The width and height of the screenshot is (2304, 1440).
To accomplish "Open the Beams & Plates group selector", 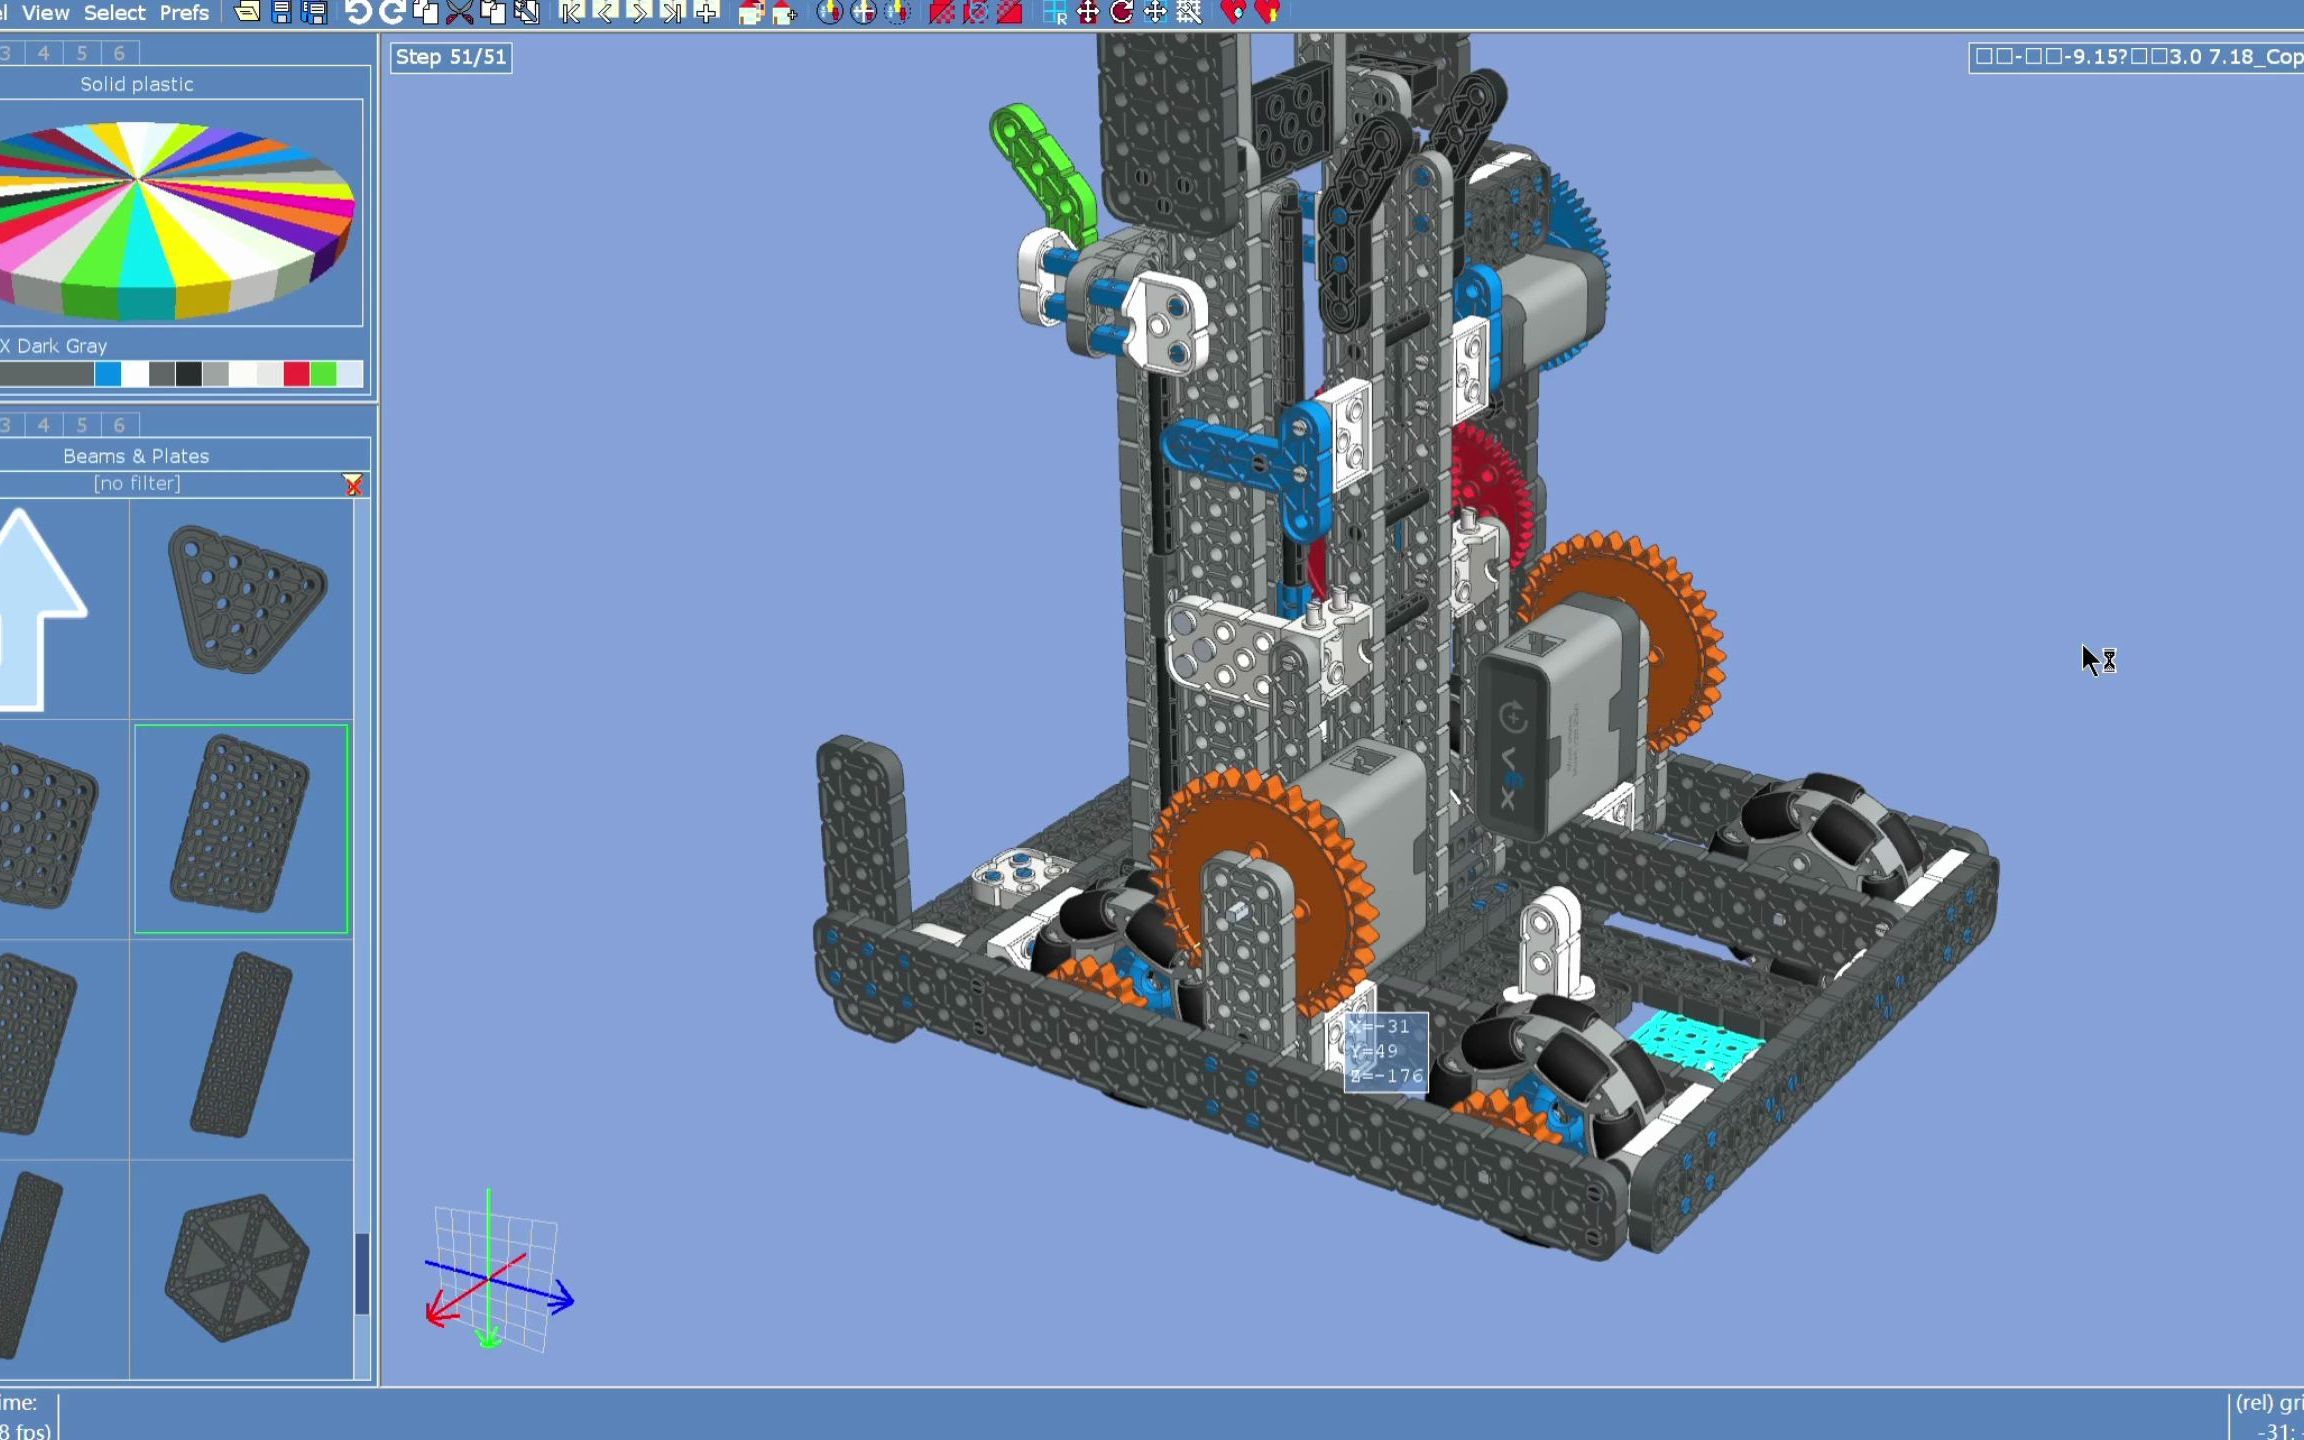I will pyautogui.click(x=135, y=455).
